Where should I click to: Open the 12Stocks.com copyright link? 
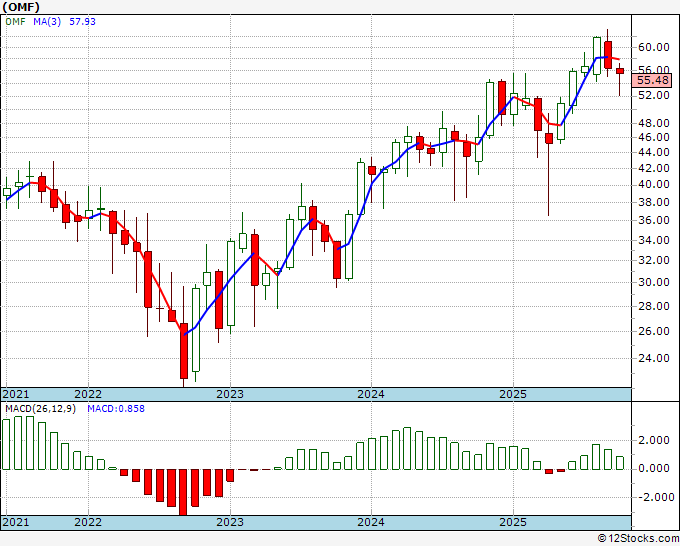click(638, 539)
